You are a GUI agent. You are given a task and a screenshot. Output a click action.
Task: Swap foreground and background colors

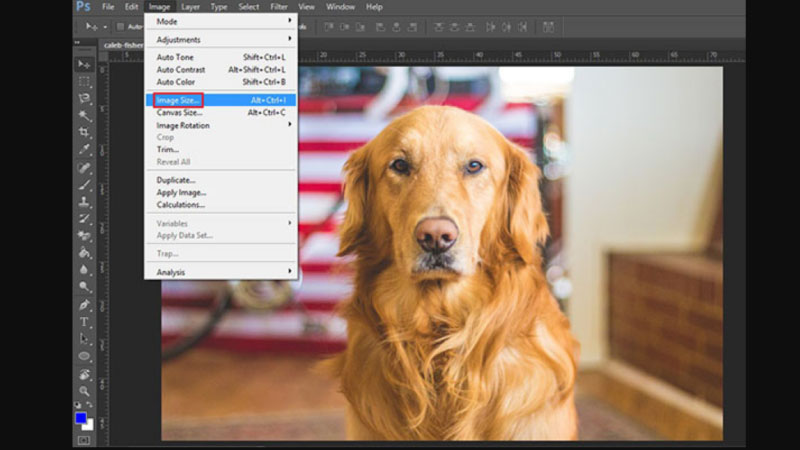(90, 405)
